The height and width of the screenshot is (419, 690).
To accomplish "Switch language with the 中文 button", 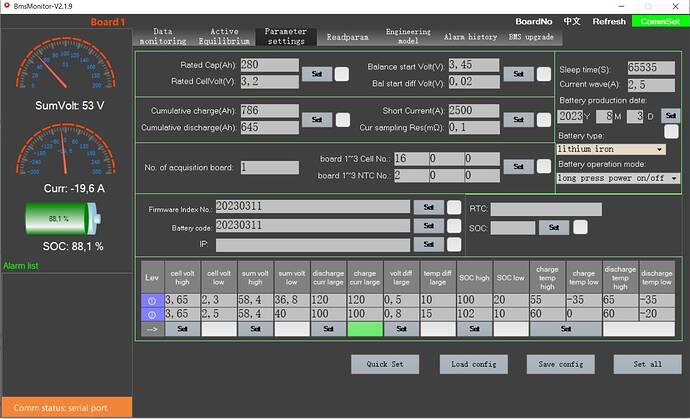I will coord(572,21).
